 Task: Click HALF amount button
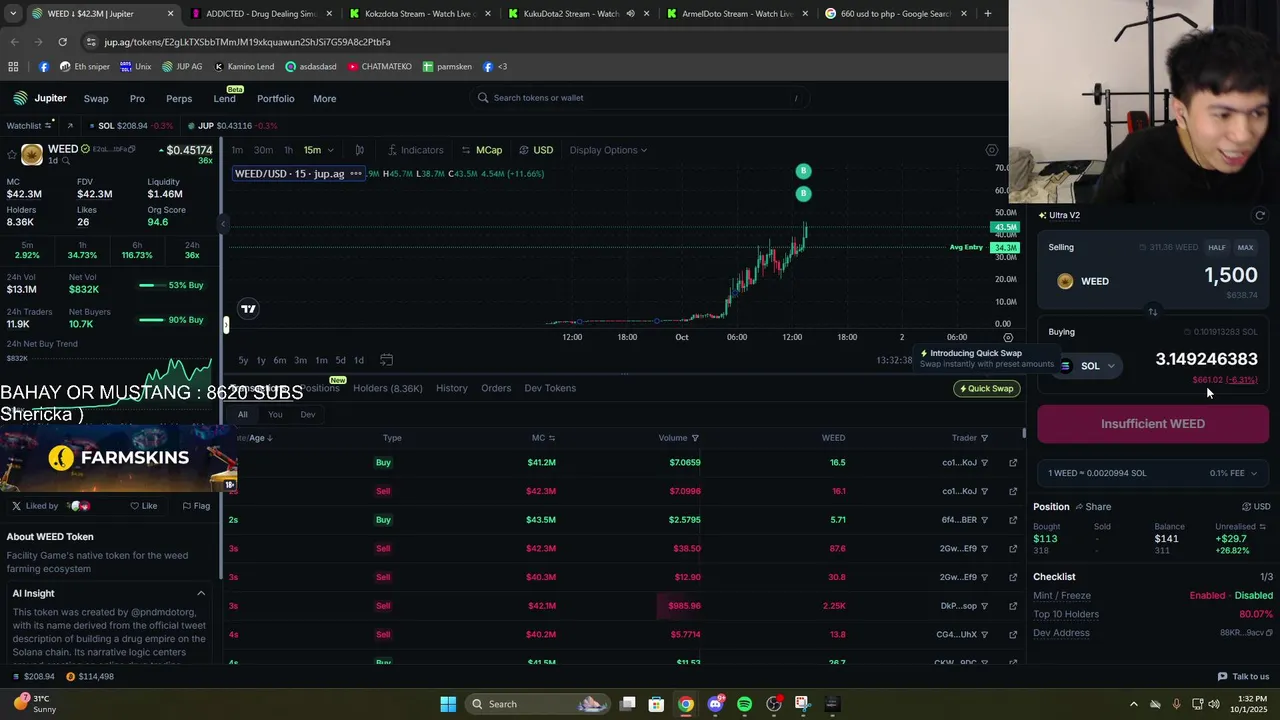click(1216, 248)
